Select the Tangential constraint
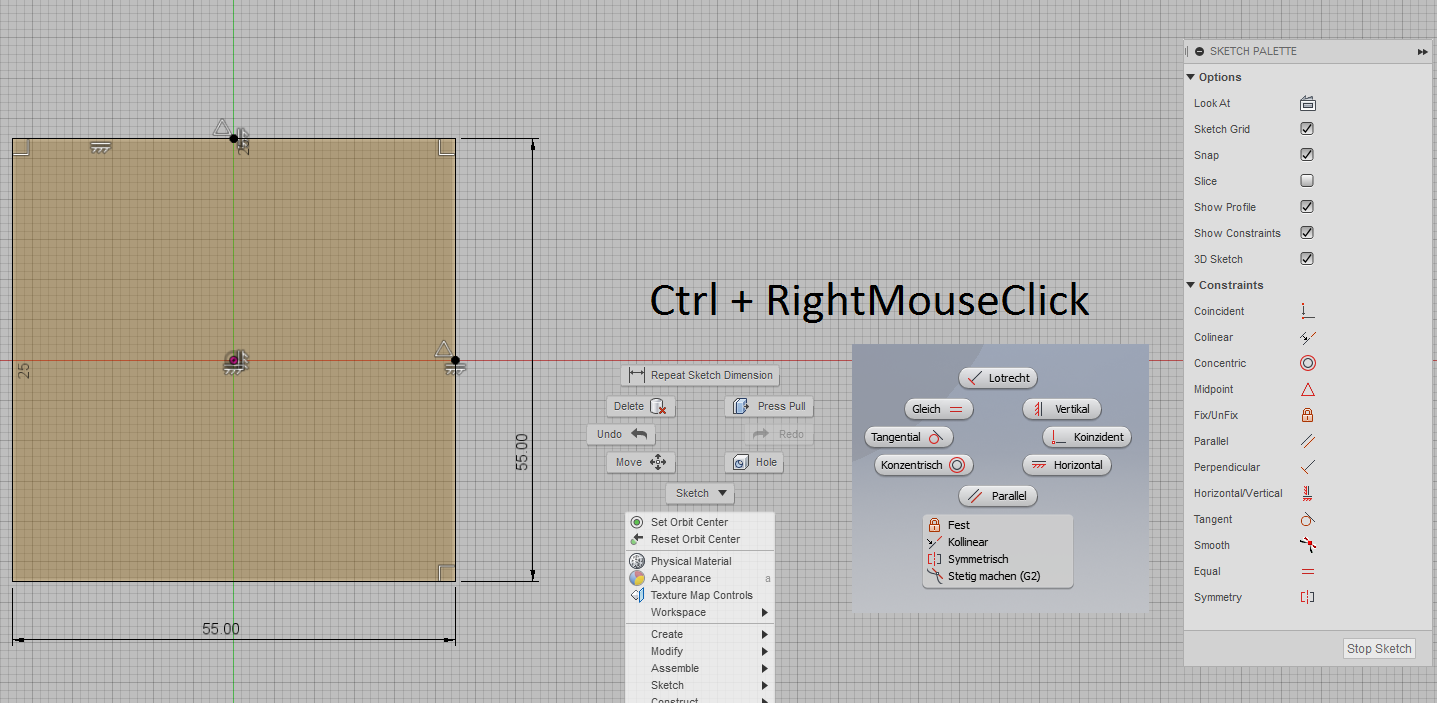Image resolution: width=1437 pixels, height=703 pixels. click(x=909, y=437)
